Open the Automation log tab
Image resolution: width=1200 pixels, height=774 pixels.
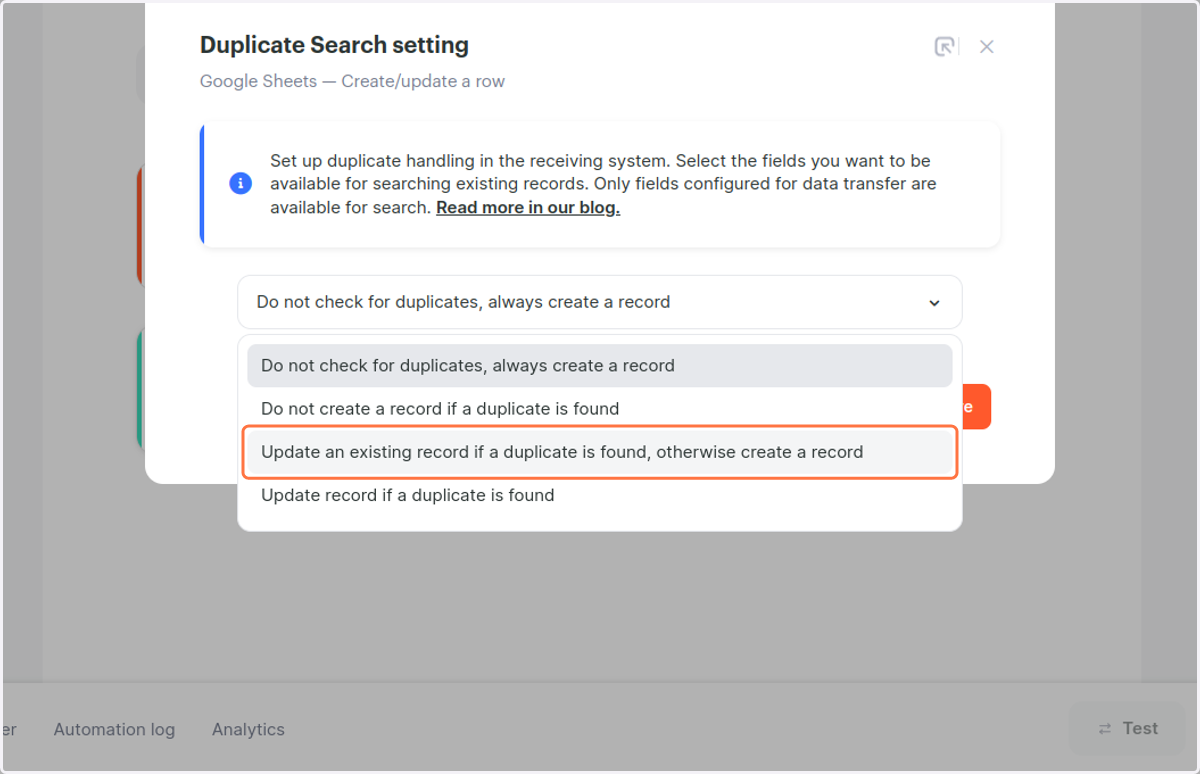pyautogui.click(x=114, y=730)
